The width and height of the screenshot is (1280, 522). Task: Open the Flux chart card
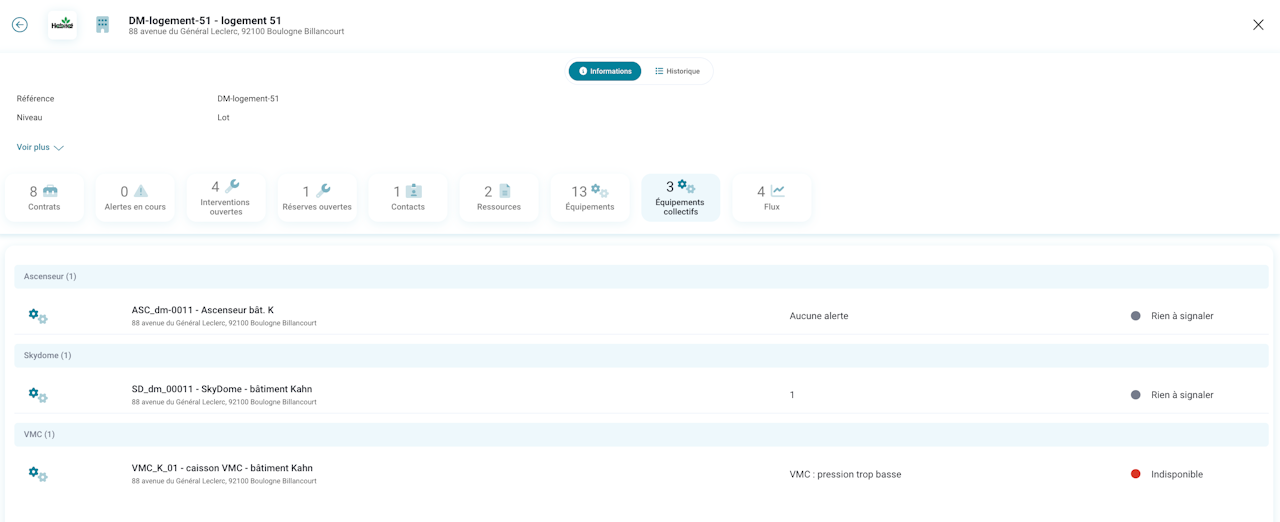click(772, 198)
